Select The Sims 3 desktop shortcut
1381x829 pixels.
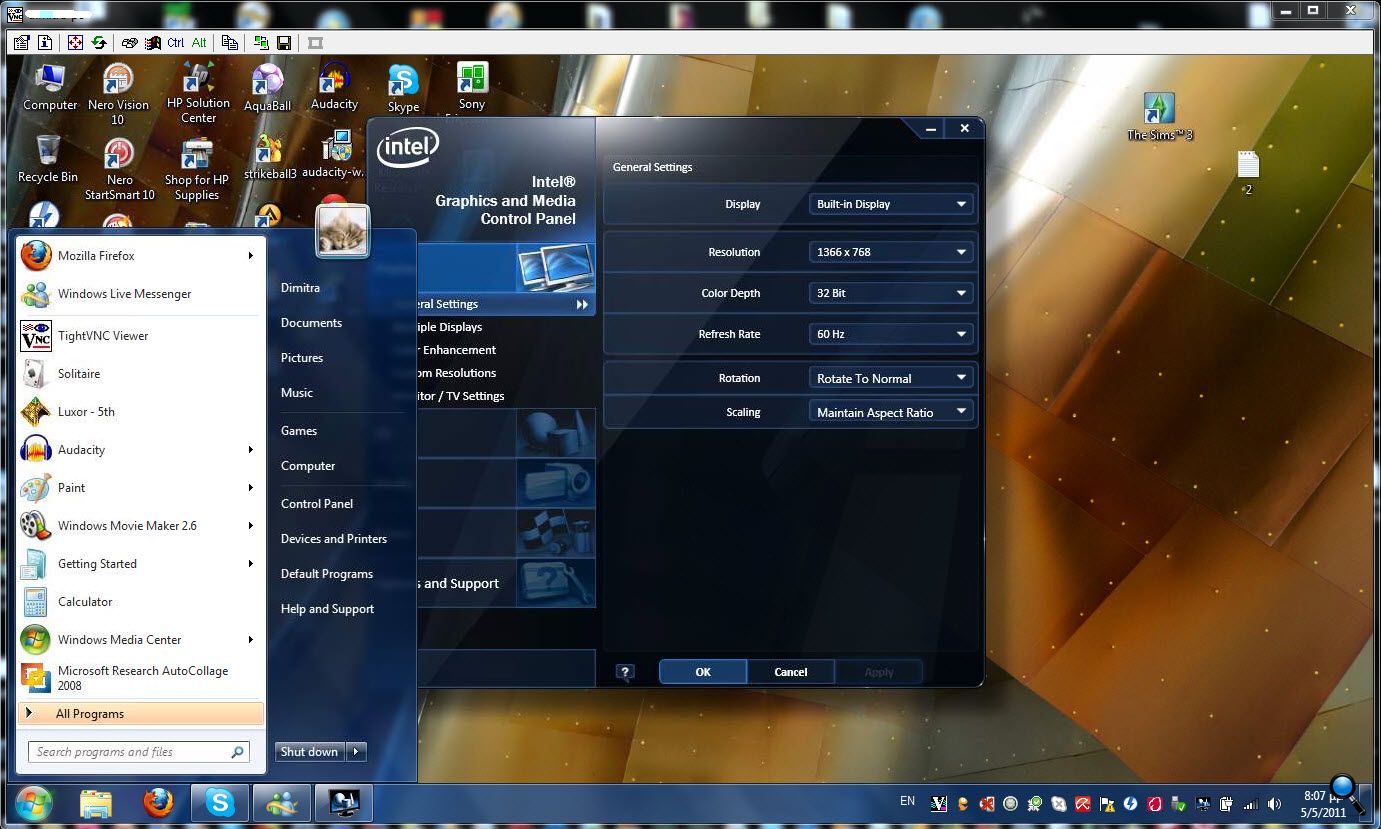[x=1160, y=116]
